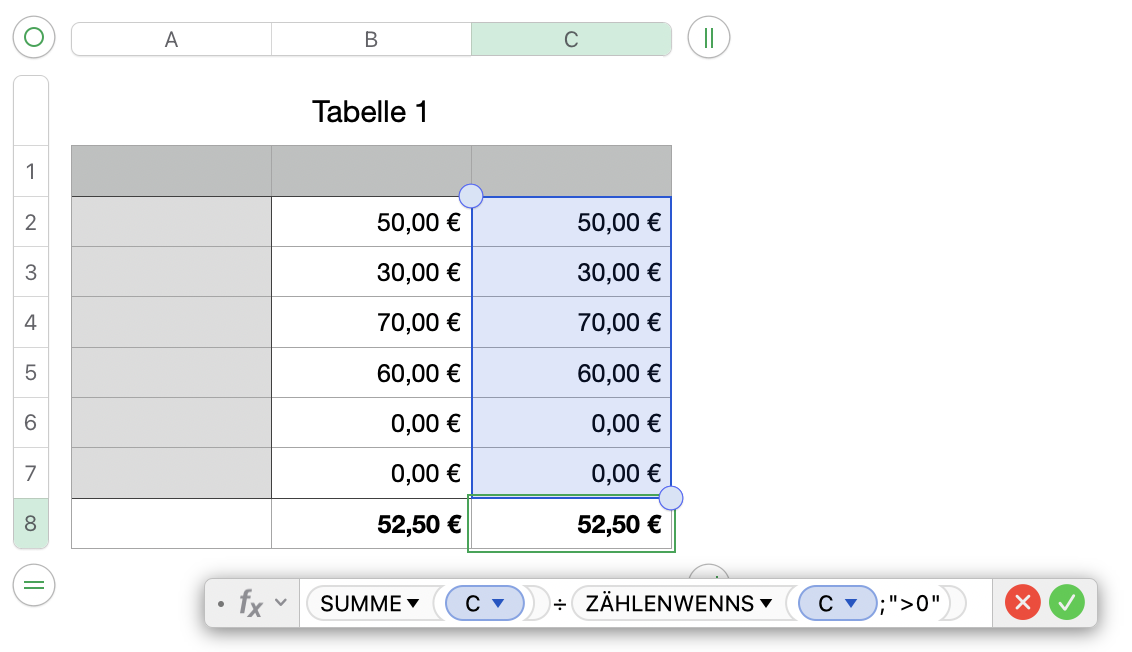Screen dimensions: 1132x652
Task: Select column B header tab
Action: [371, 39]
